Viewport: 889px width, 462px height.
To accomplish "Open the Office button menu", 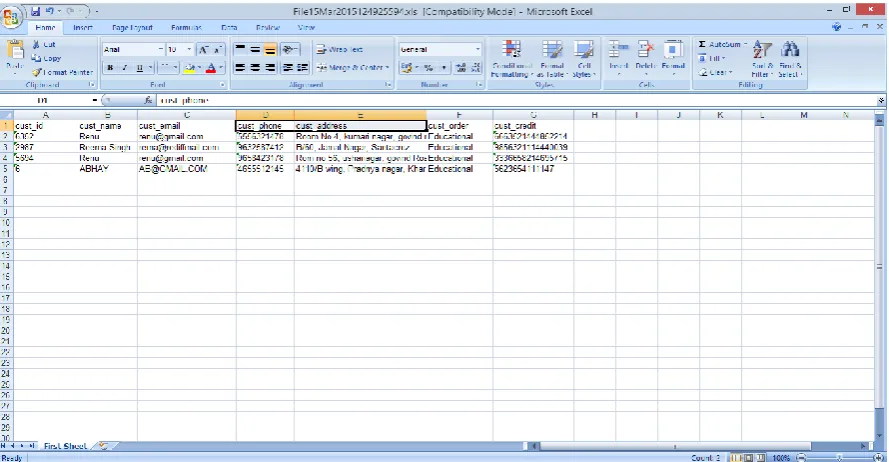I will (11, 17).
